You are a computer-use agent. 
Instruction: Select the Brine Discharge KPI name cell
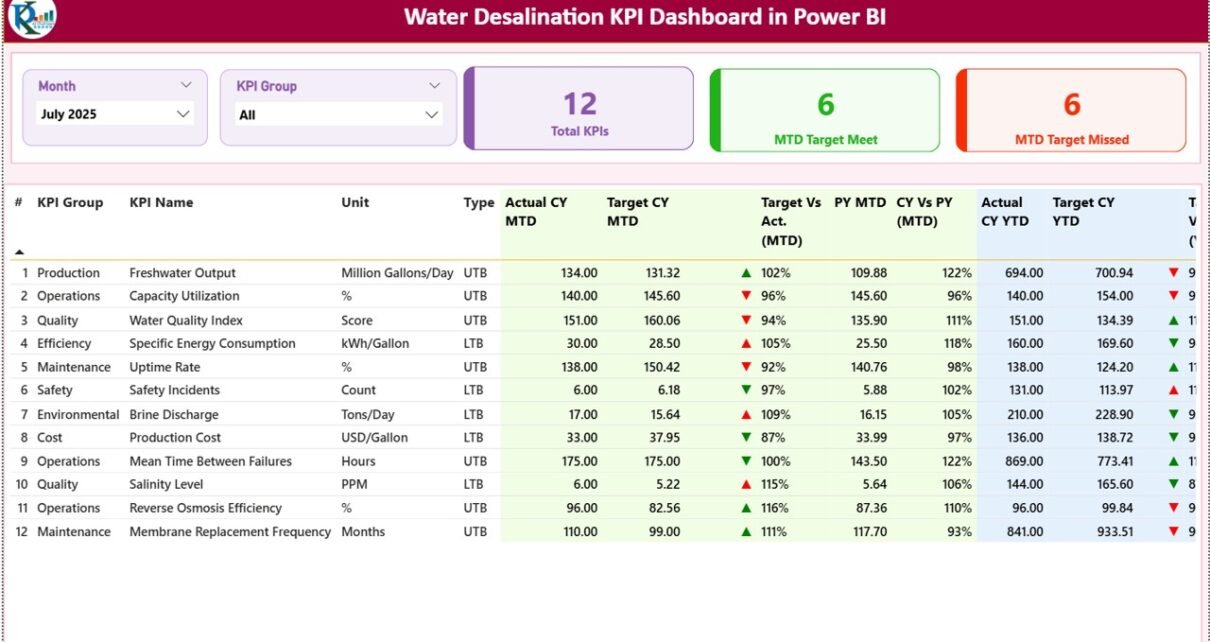point(173,414)
